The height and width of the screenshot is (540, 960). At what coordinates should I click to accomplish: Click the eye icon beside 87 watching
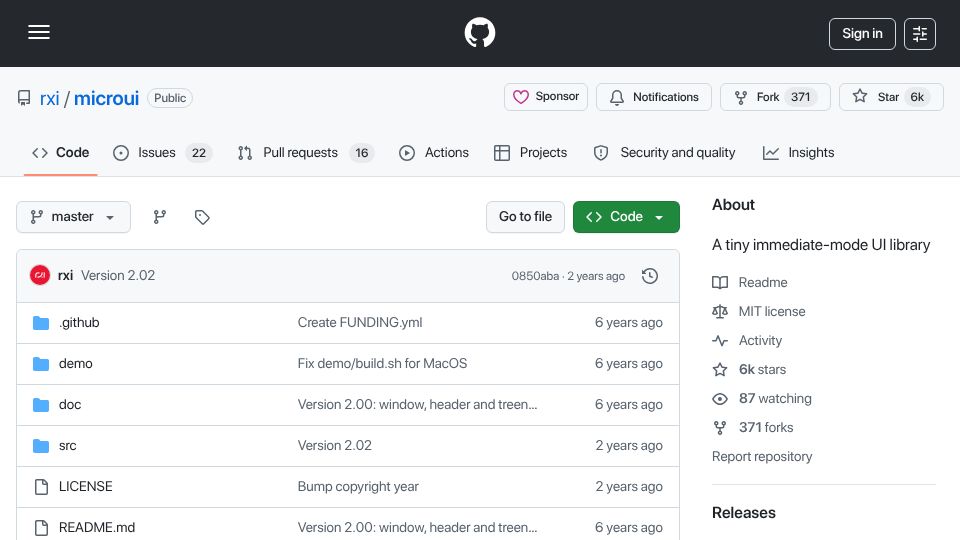pos(720,399)
